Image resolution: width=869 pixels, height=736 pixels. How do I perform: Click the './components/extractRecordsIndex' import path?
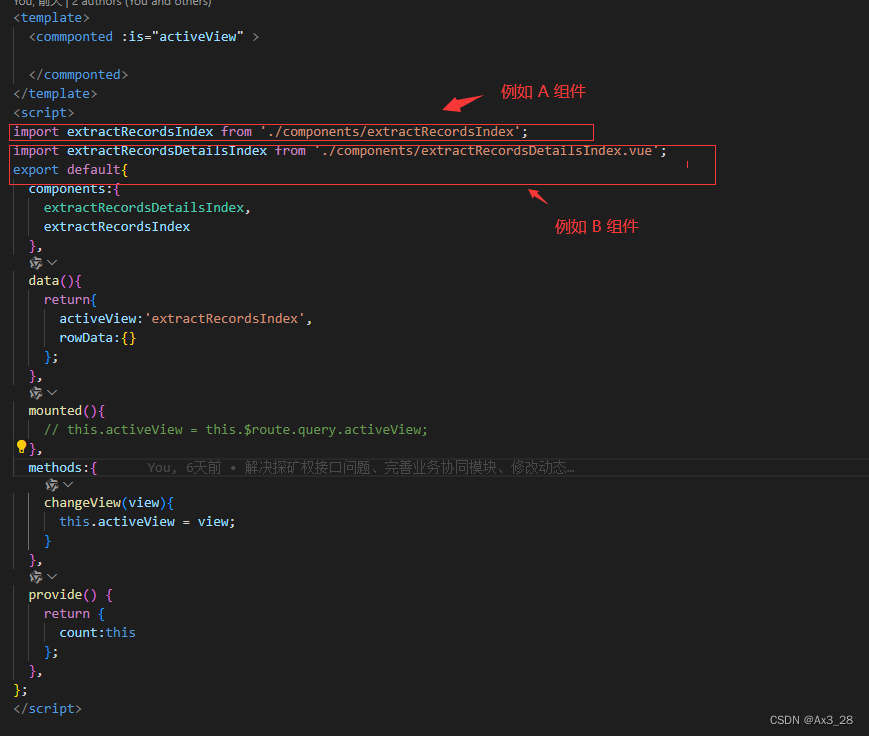(x=390, y=132)
